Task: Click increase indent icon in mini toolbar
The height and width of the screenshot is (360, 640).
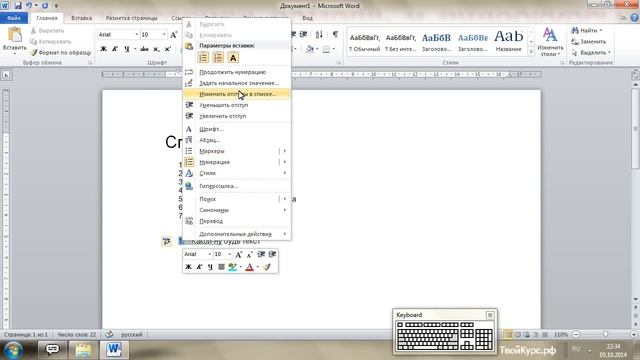Action: (x=272, y=254)
